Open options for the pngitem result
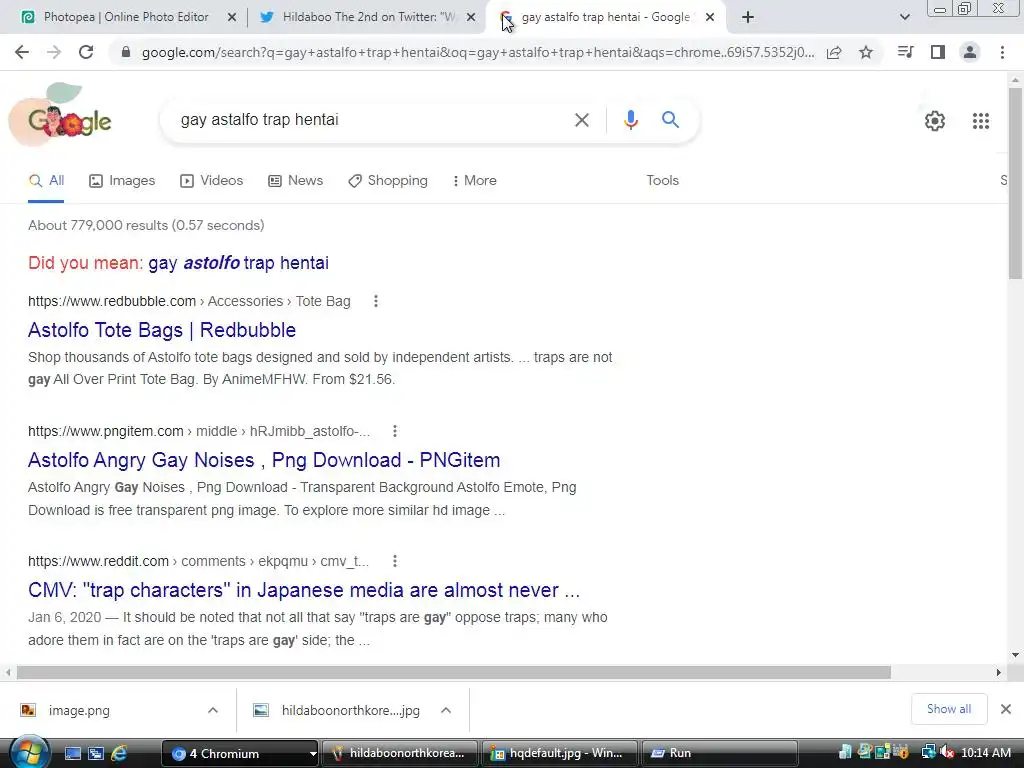The image size is (1024, 768). coord(394,431)
